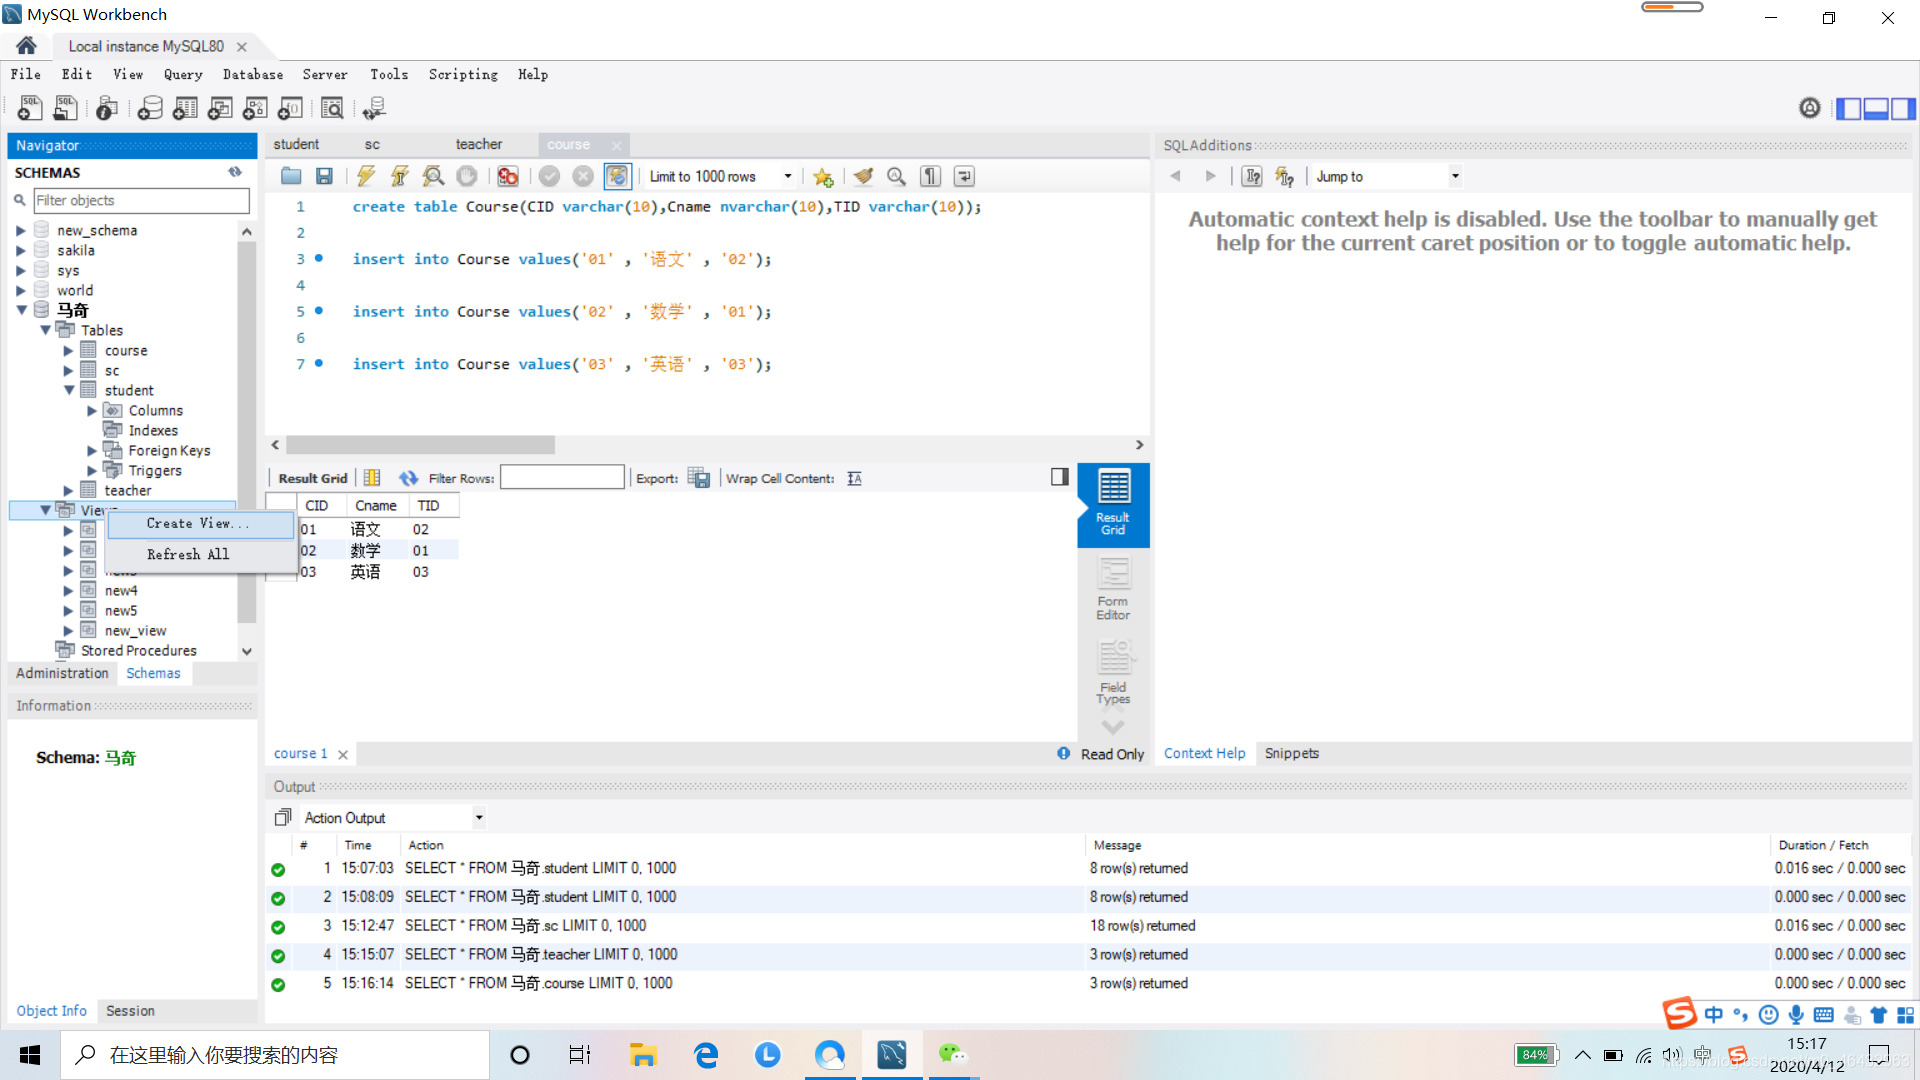
Task: Click Create View context menu option
Action: 194,524
